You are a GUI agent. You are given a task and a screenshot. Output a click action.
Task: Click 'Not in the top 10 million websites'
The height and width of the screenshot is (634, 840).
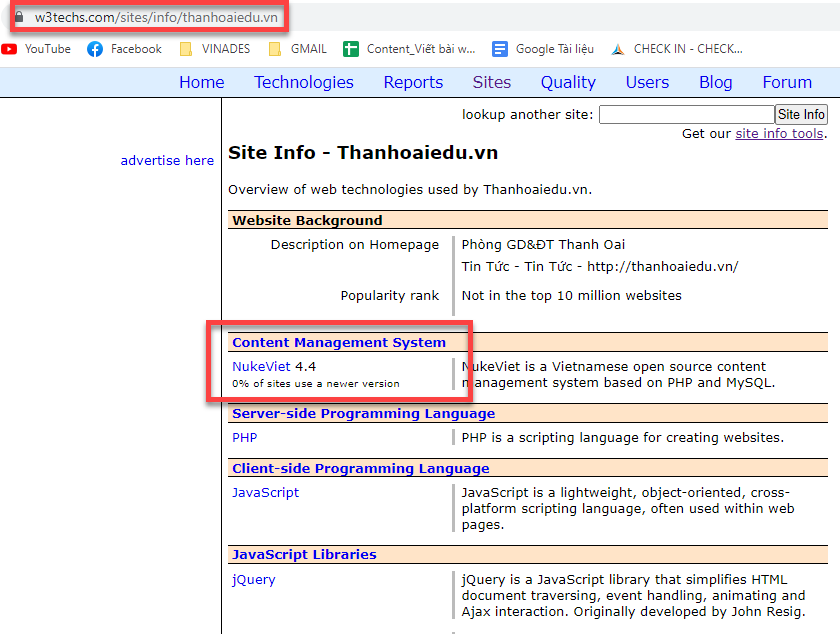click(572, 295)
